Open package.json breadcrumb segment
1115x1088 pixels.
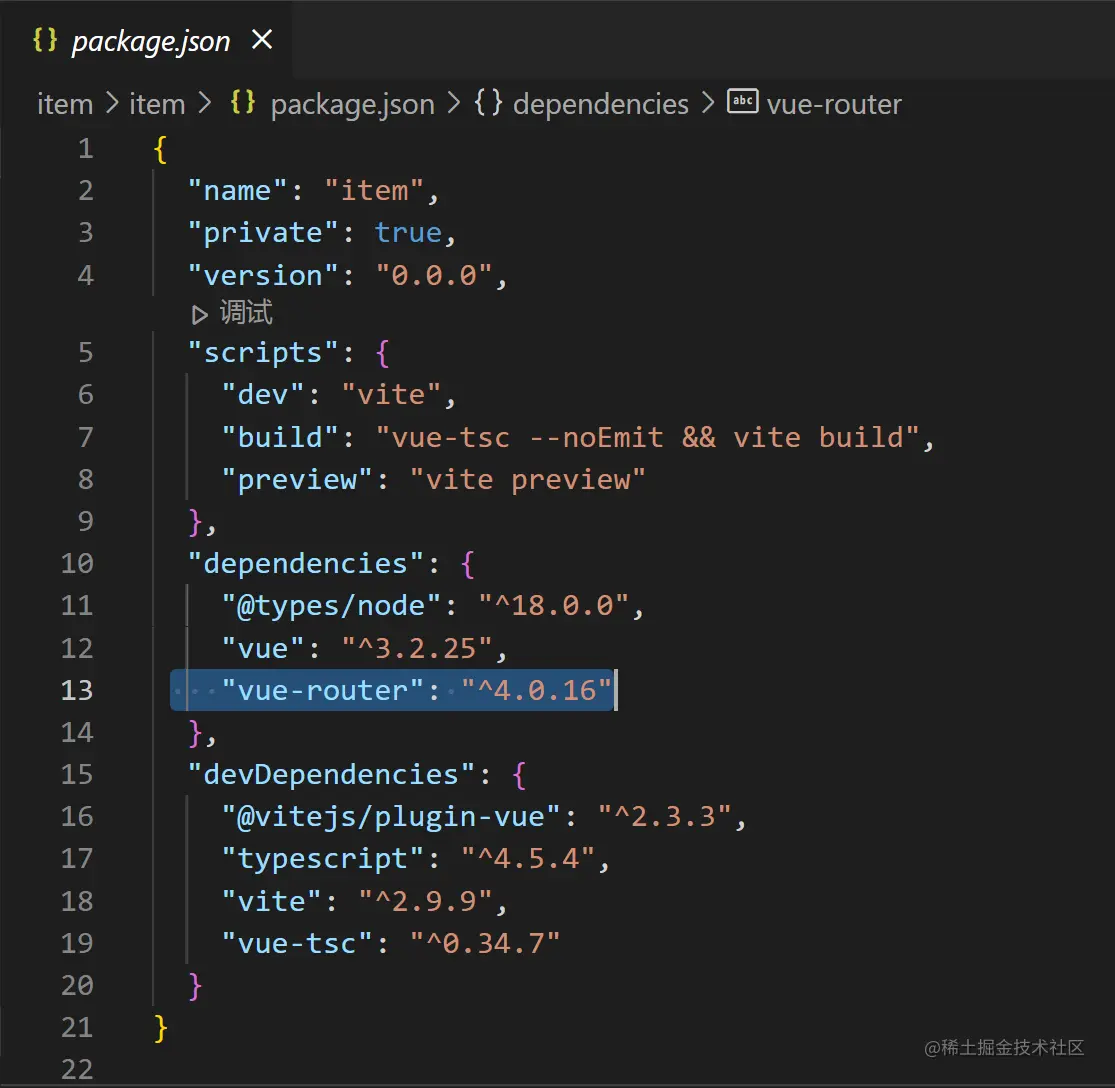tap(353, 105)
